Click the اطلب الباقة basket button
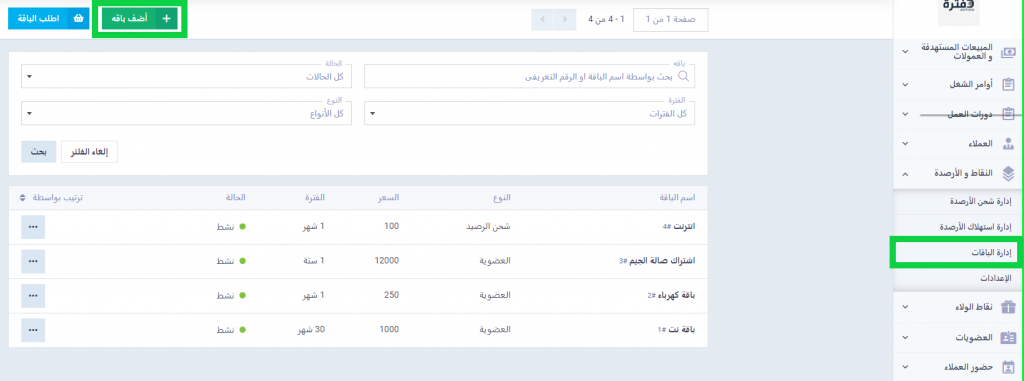 (47, 19)
